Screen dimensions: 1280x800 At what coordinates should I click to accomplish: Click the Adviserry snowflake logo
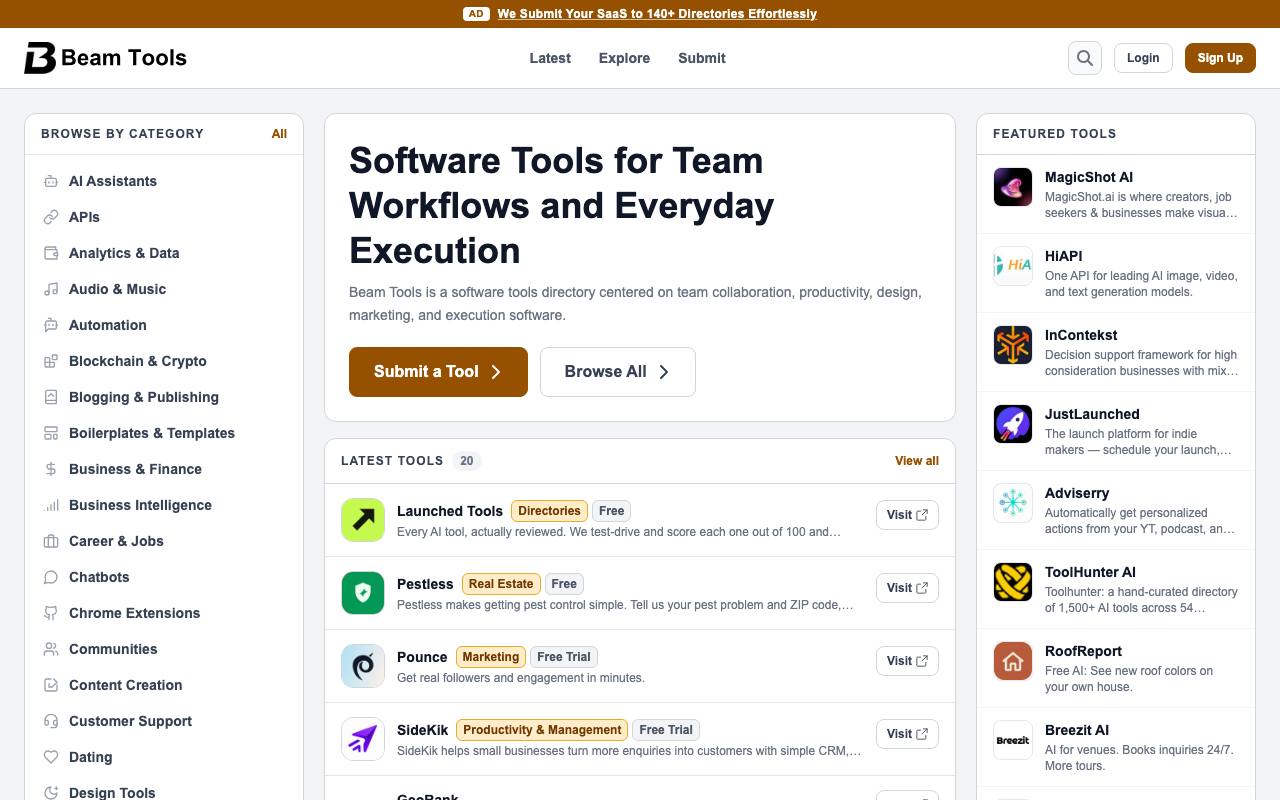pyautogui.click(x=1013, y=503)
